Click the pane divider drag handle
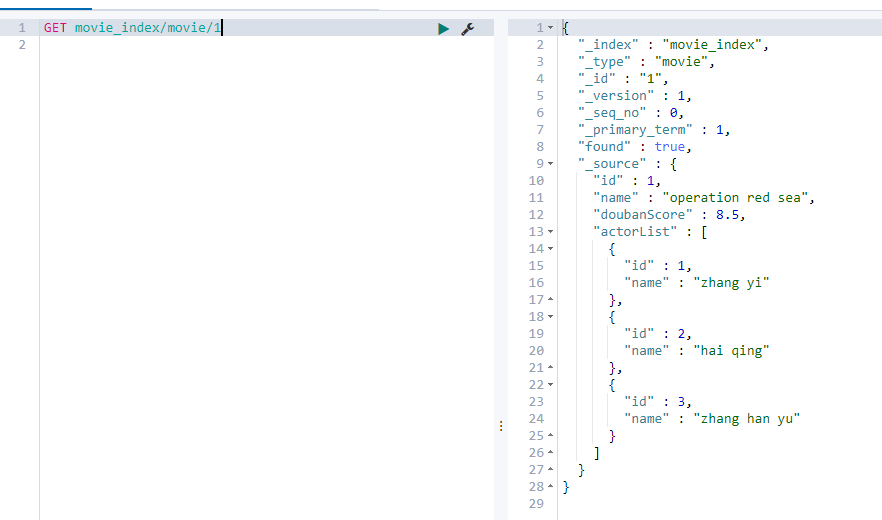Image resolution: width=882 pixels, height=520 pixels. coord(501,426)
